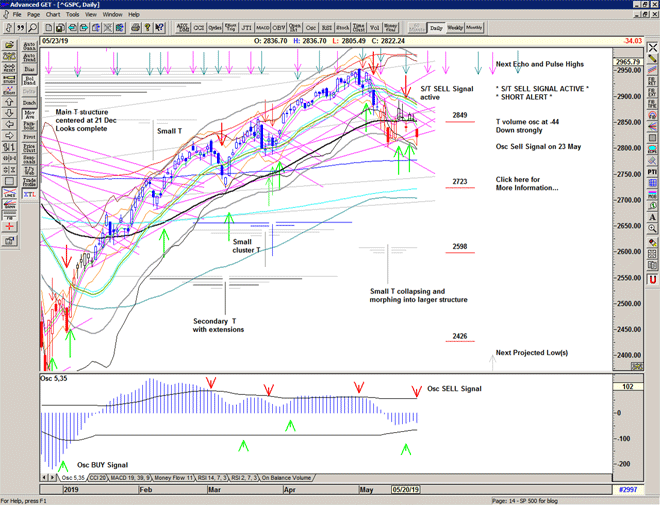
Task: Open the Chart menu
Action: tap(53, 15)
